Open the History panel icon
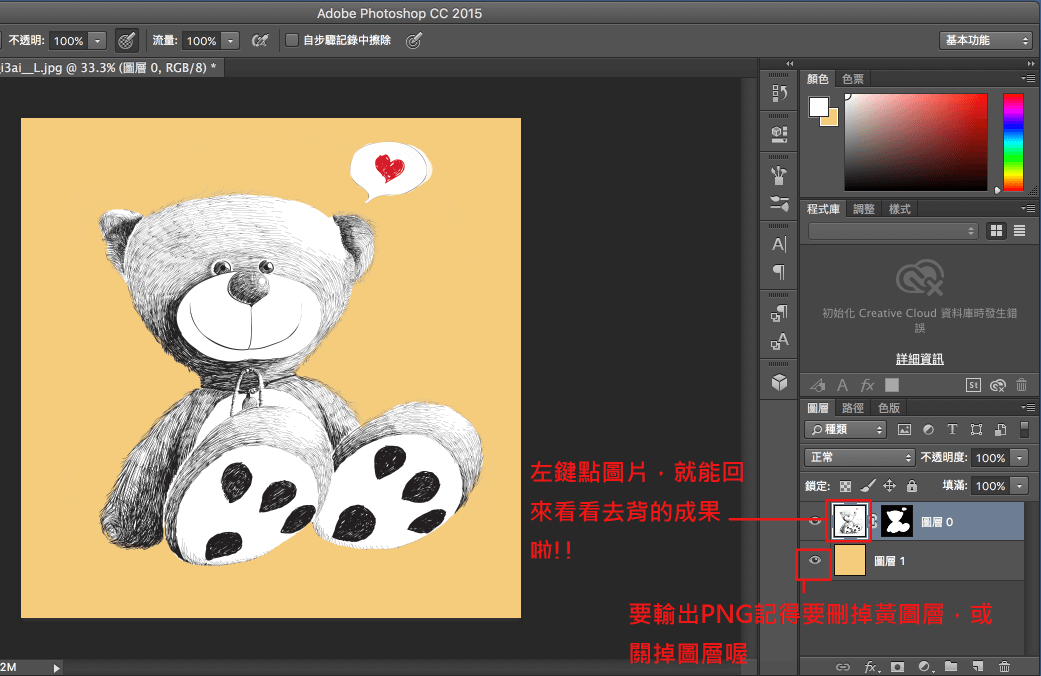This screenshot has width=1041, height=676. (x=779, y=94)
